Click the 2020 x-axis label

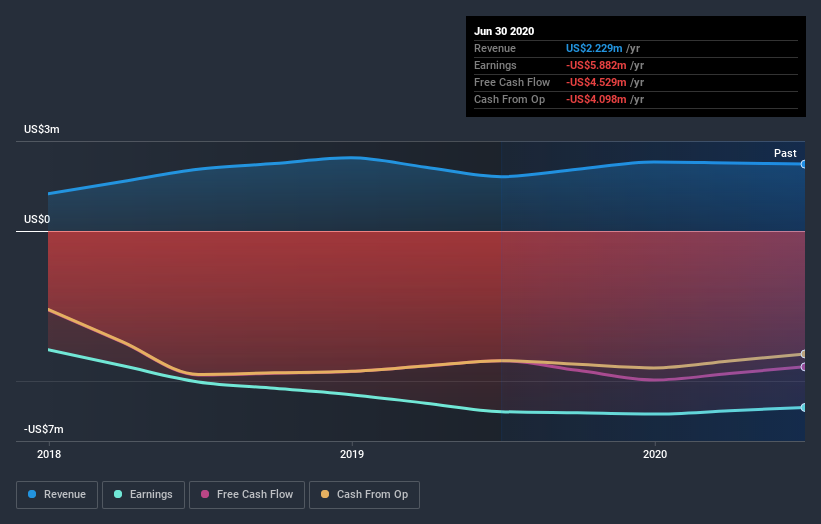point(655,454)
